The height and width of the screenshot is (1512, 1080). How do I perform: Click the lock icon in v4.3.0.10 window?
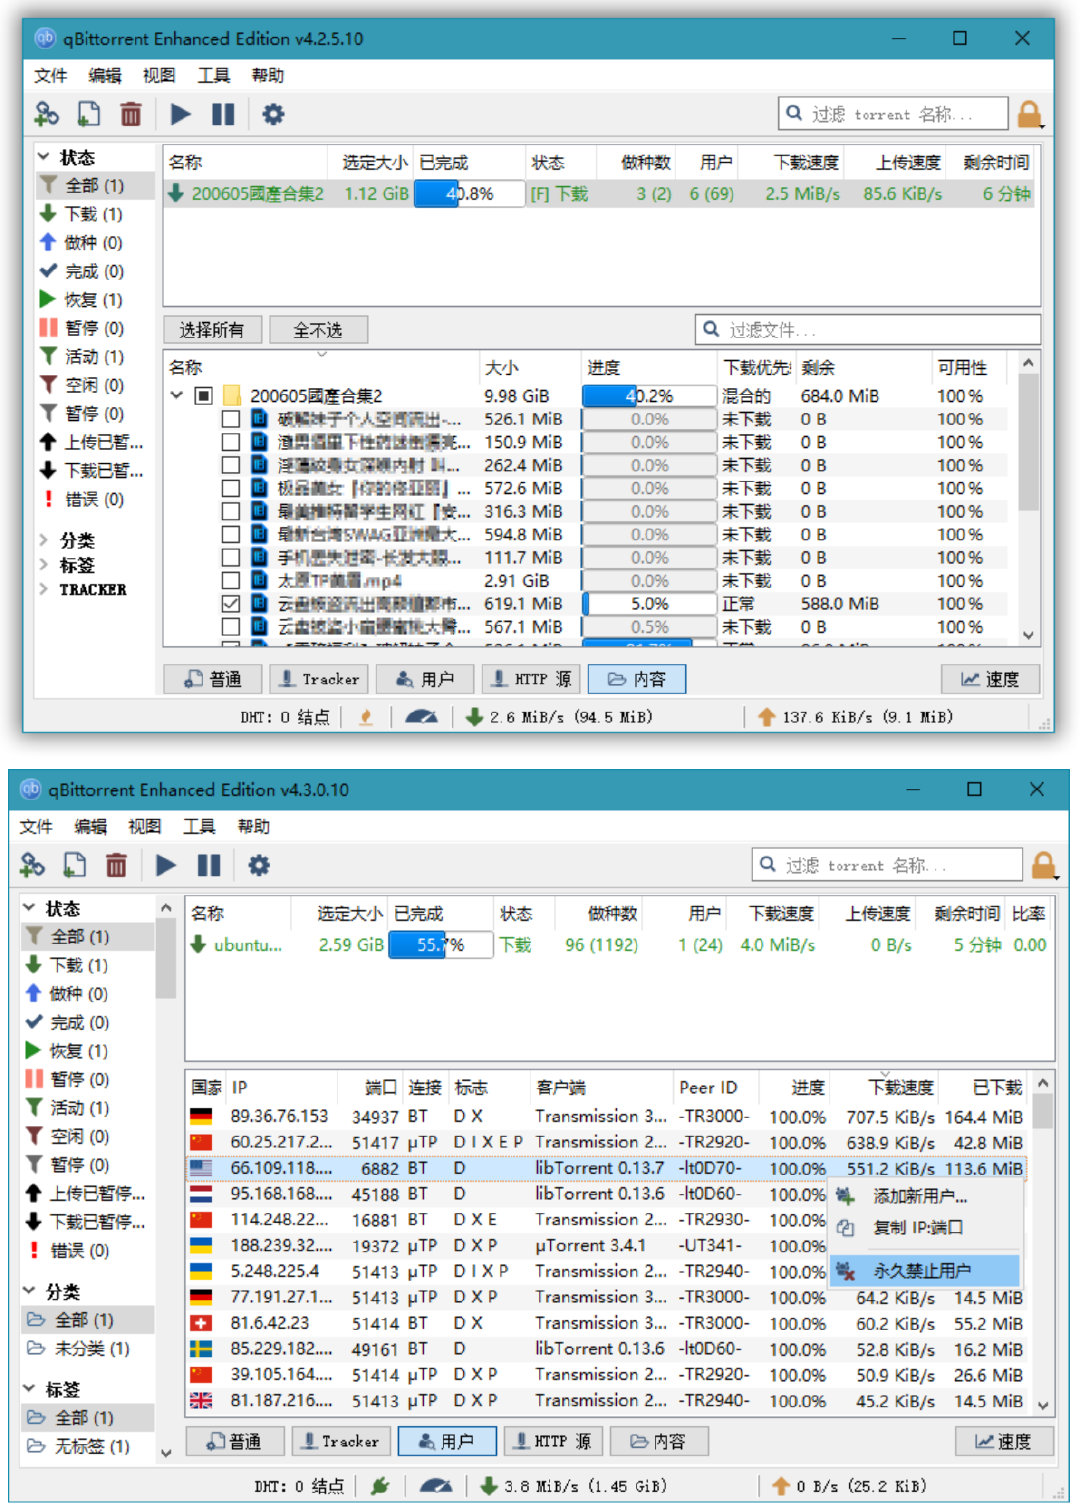[x=1043, y=865]
